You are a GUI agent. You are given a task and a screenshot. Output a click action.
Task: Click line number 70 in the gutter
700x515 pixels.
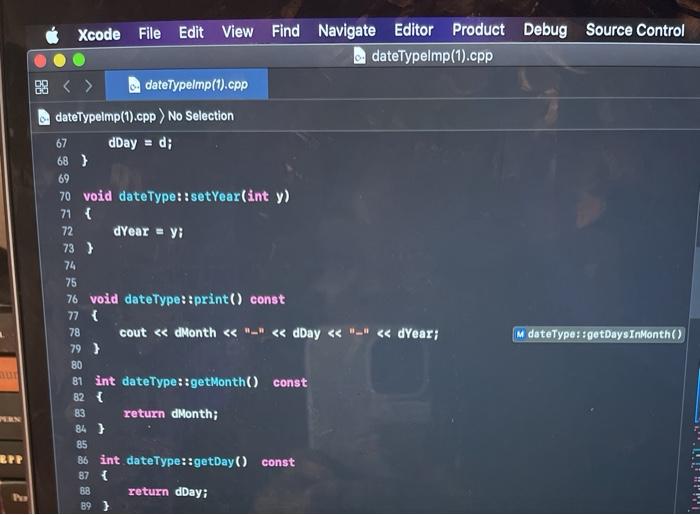(x=65, y=197)
